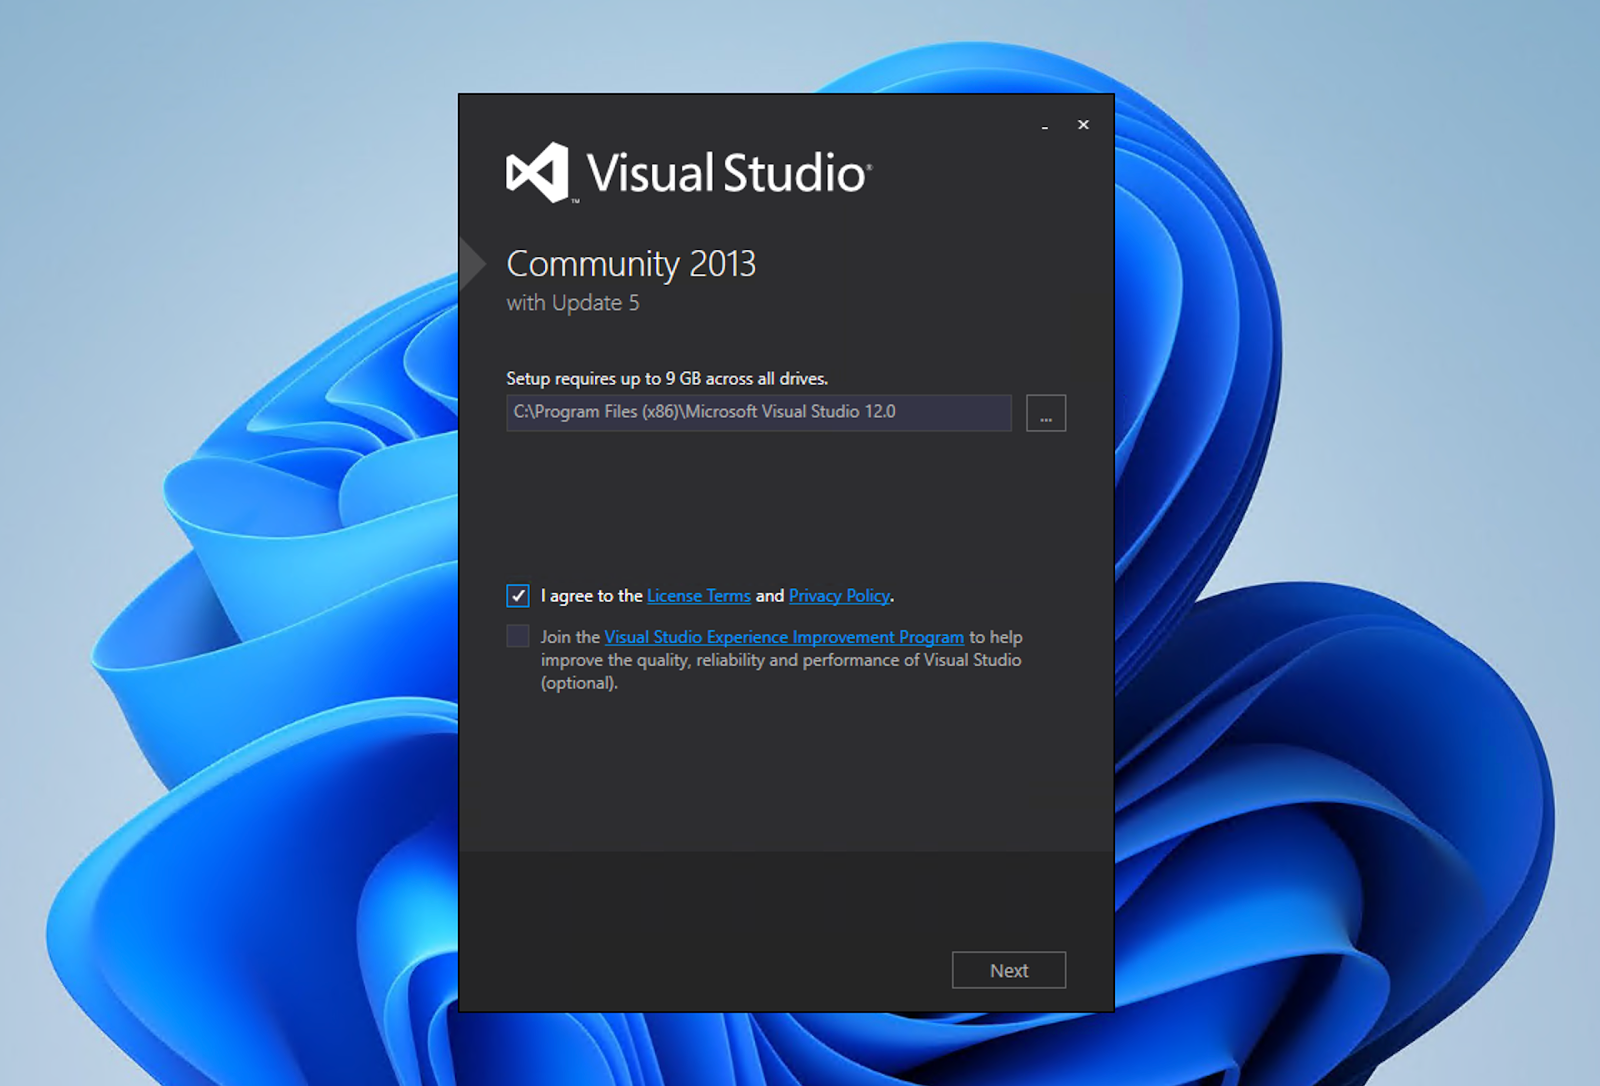Viewport: 1600px width, 1086px height.
Task: Click the 'Community 2013' heading text
Action: tap(631, 264)
